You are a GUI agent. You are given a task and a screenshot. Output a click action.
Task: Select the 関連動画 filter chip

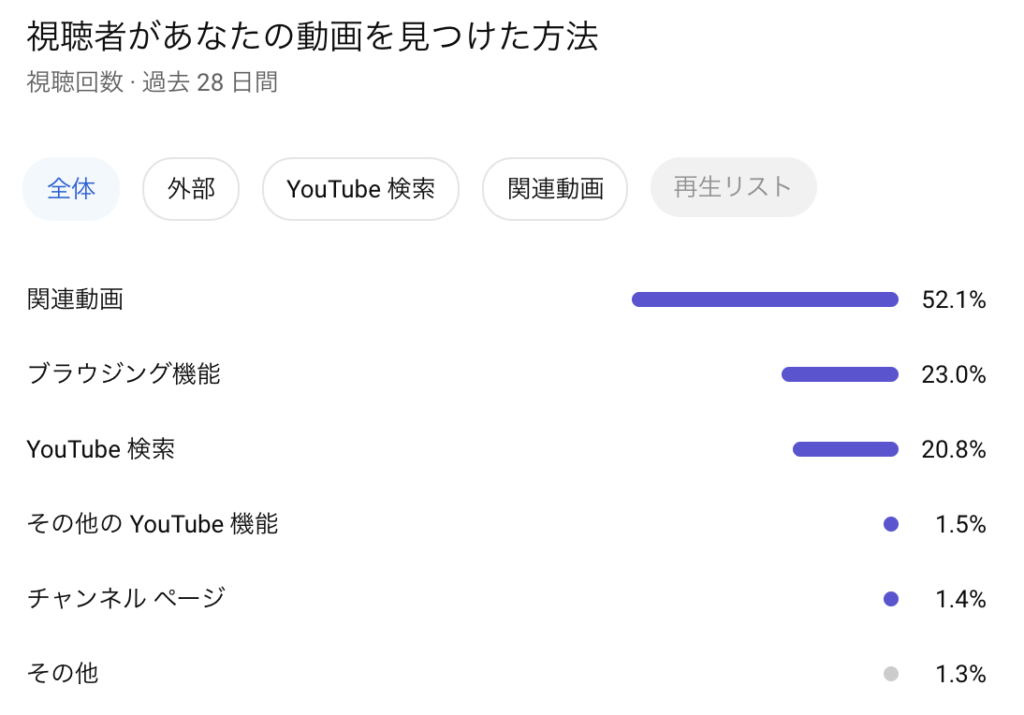(555, 189)
